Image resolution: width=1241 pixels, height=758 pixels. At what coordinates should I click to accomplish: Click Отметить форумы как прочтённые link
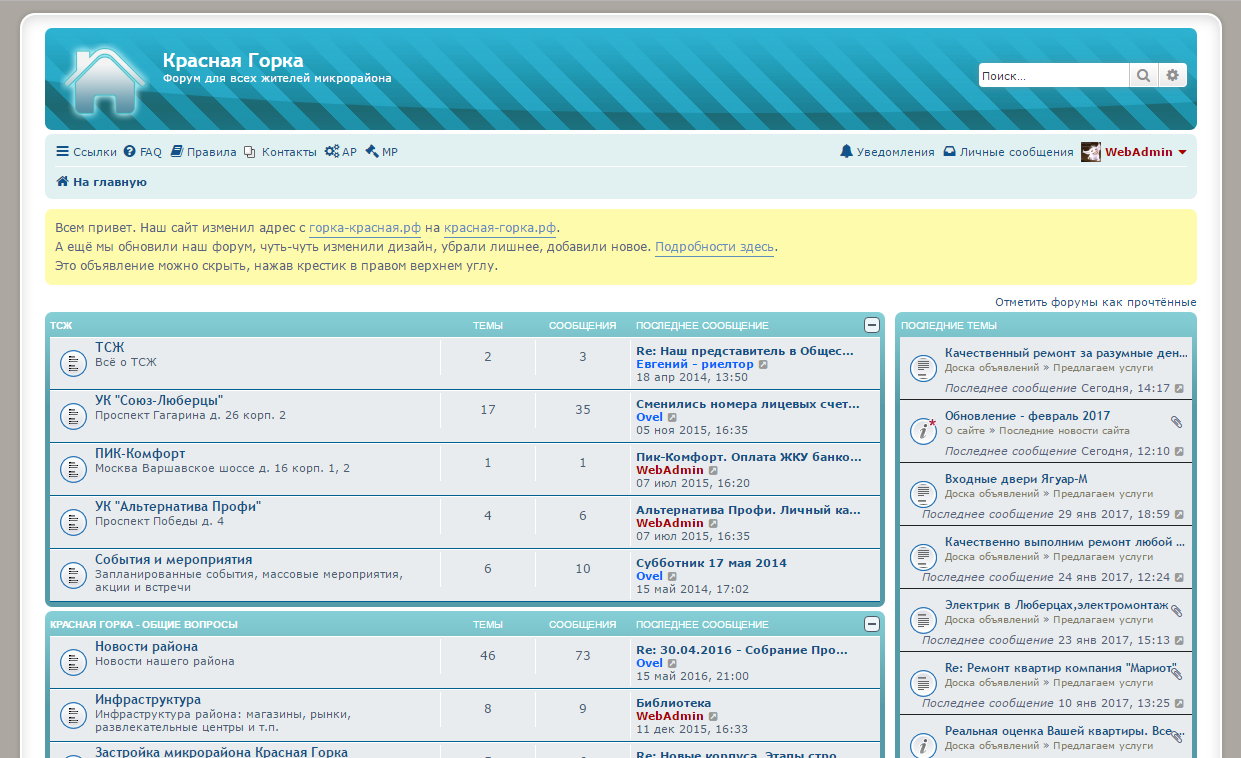click(x=1095, y=302)
